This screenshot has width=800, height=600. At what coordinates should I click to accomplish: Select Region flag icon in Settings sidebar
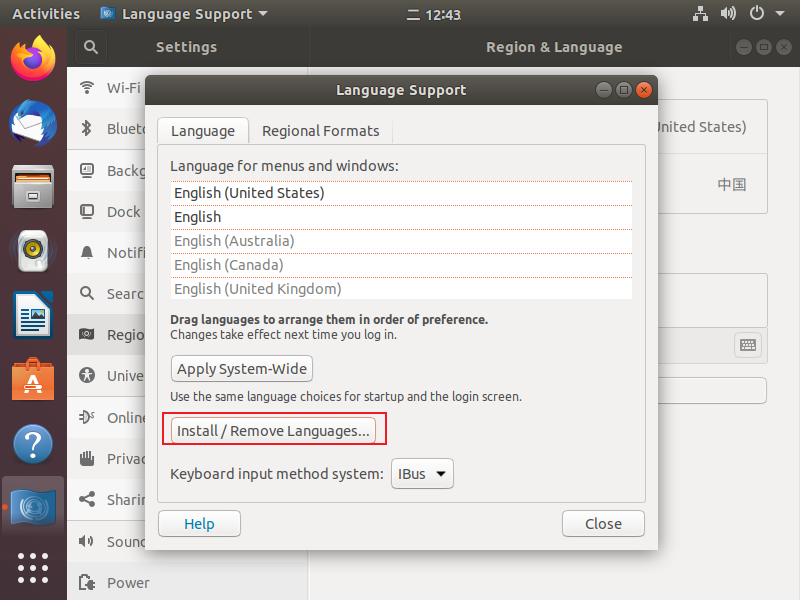coord(87,334)
